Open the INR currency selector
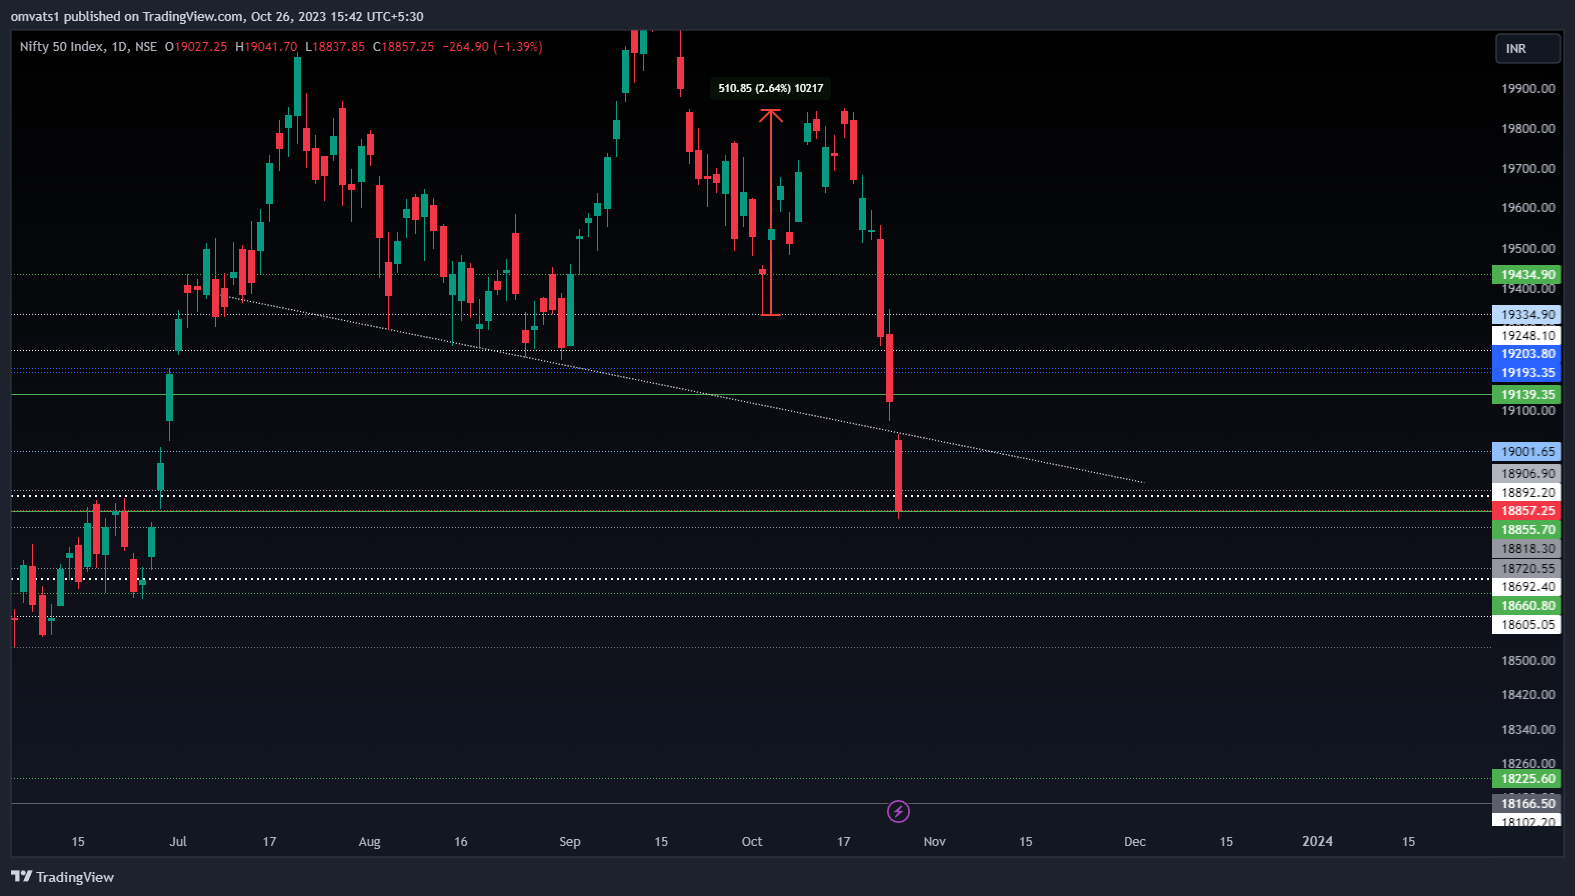The width and height of the screenshot is (1575, 896). click(x=1527, y=48)
